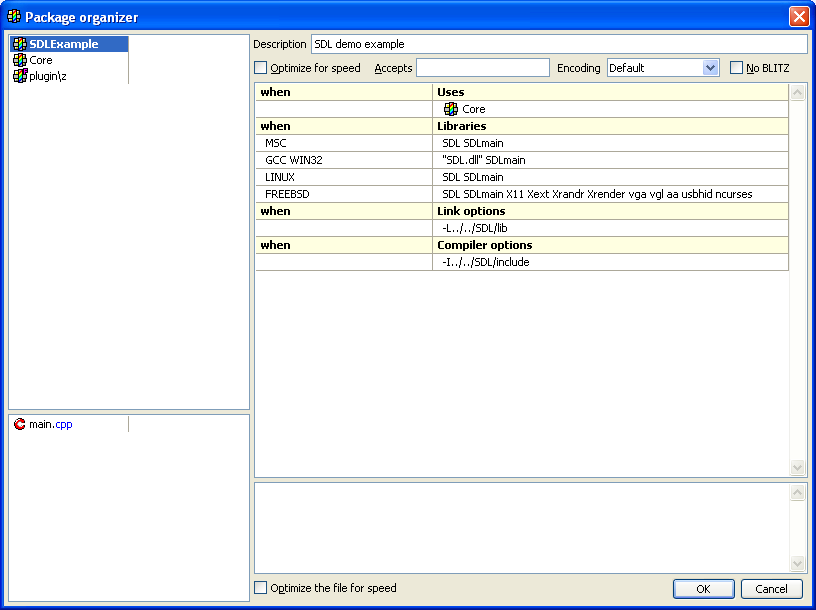816x610 pixels.
Task: Select the GCC WIN32 libraries row
Action: (x=521, y=160)
